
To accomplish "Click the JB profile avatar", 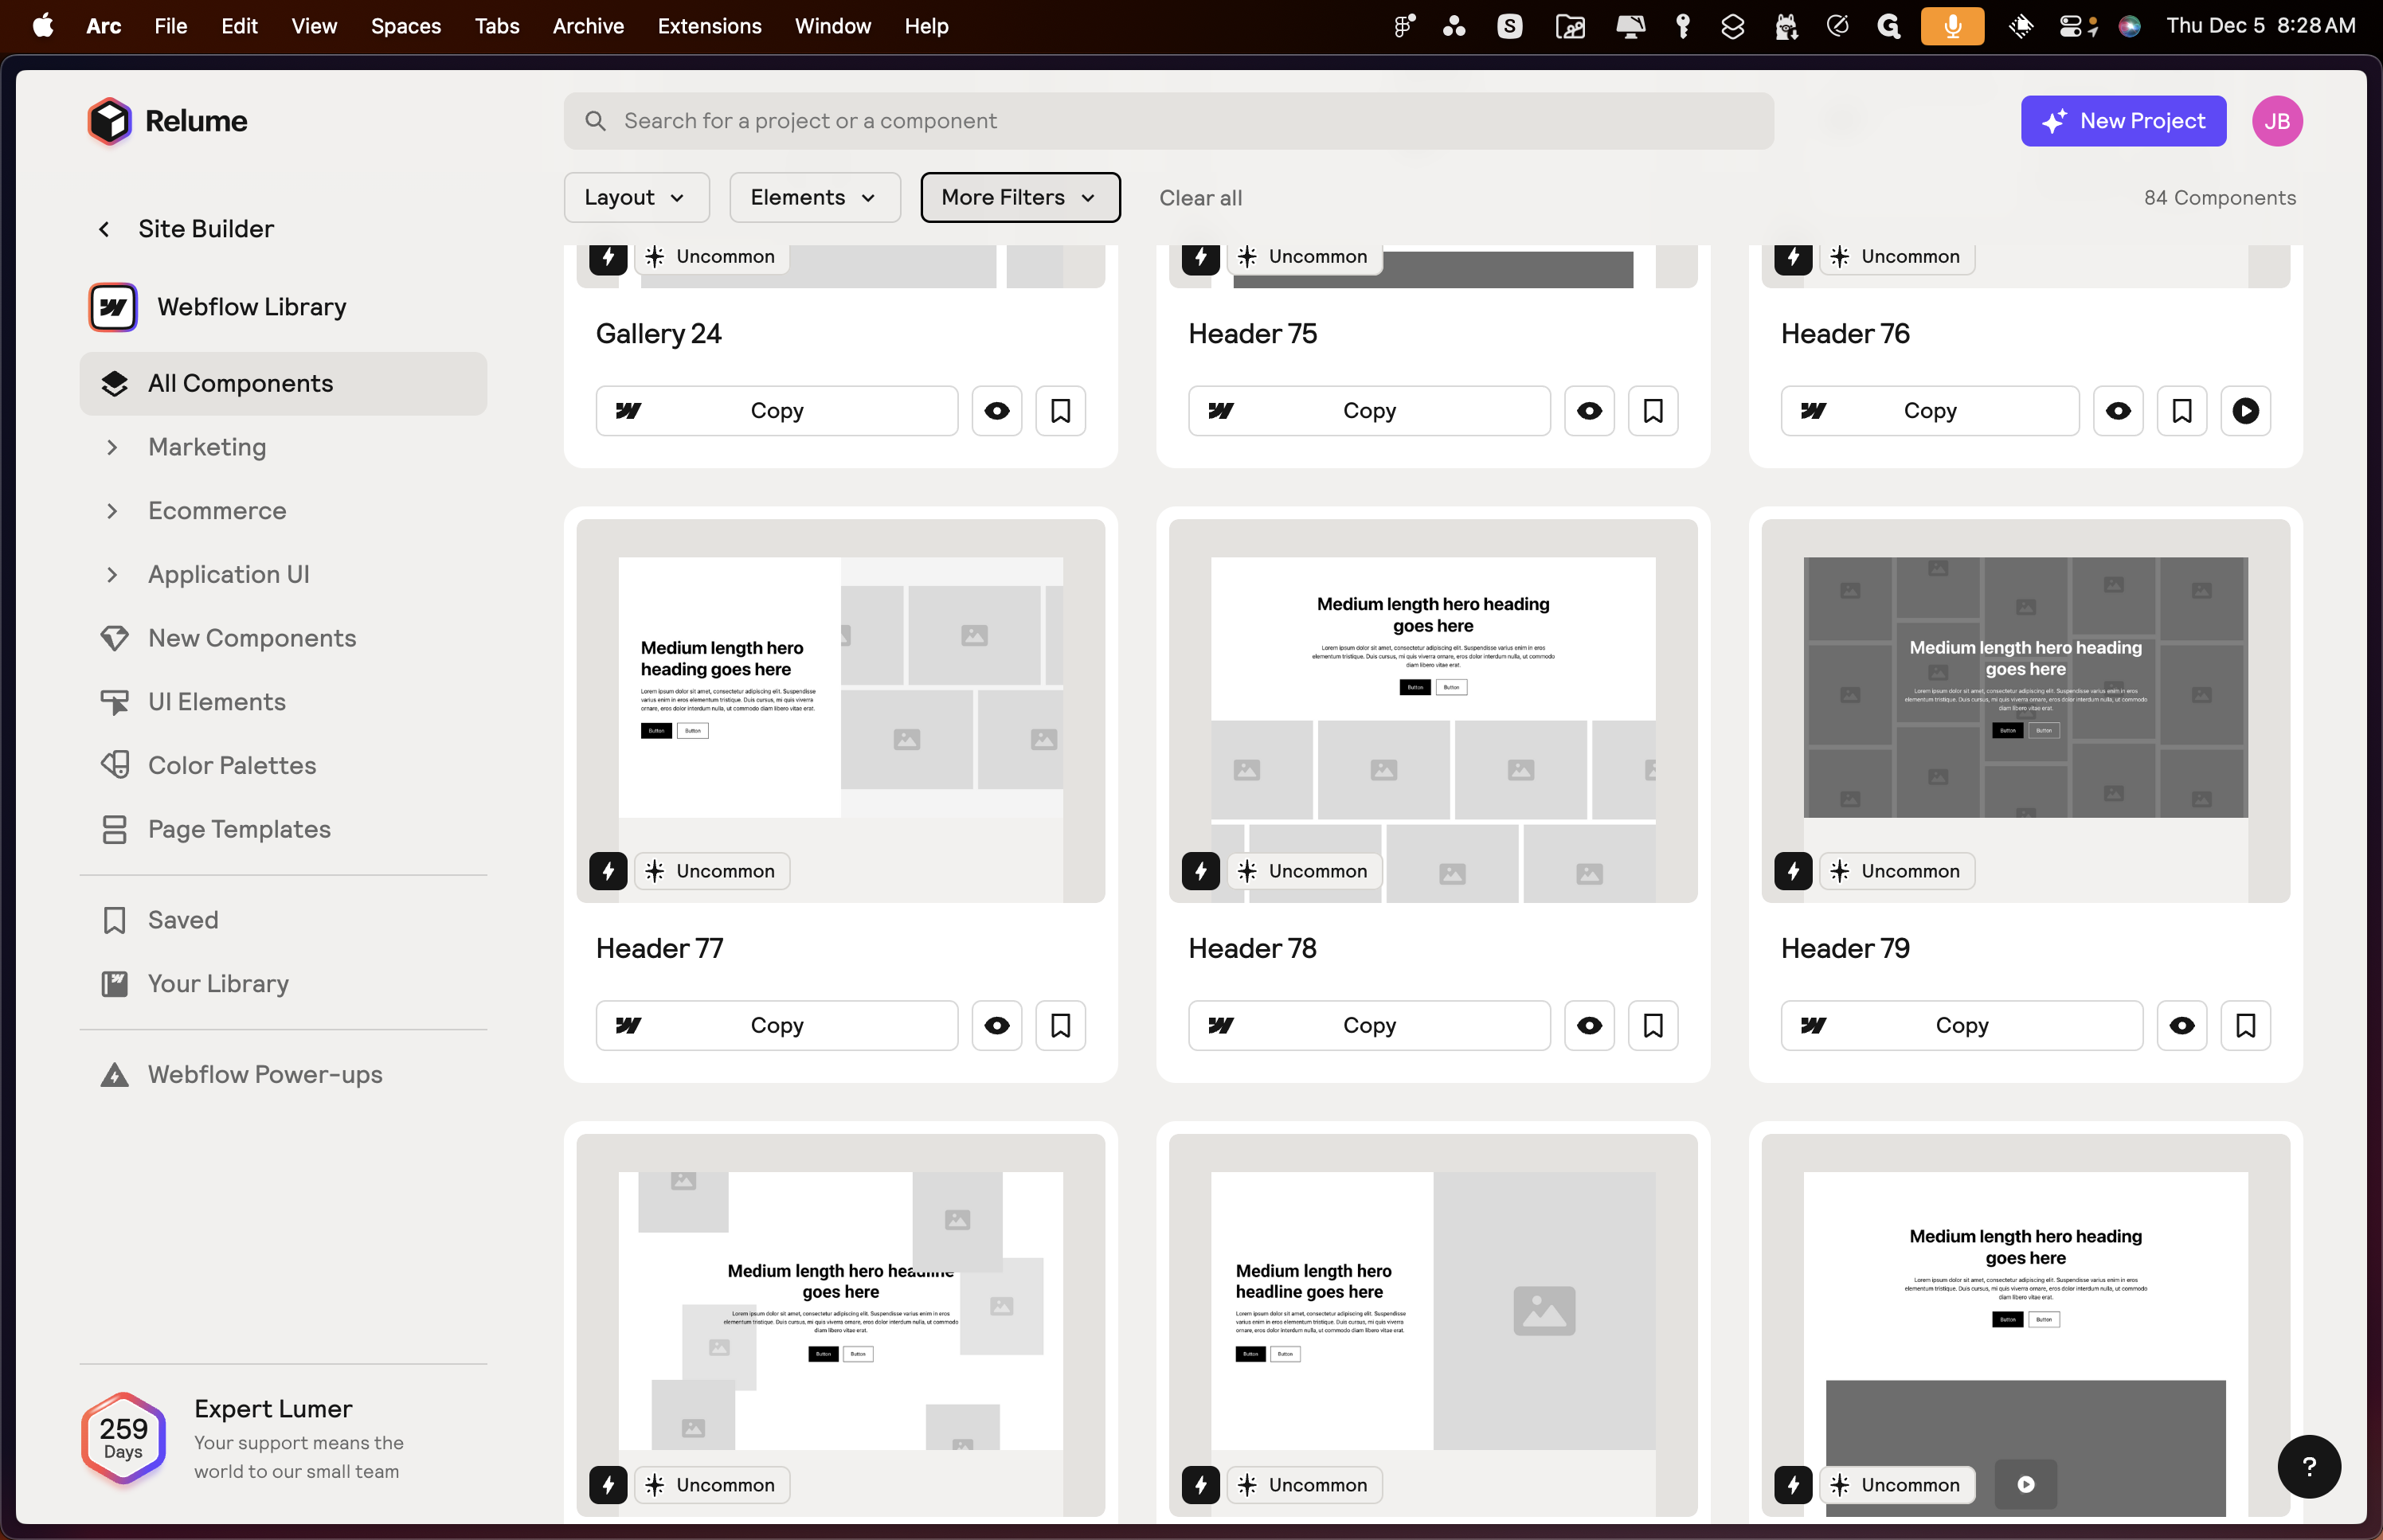I will pyautogui.click(x=2277, y=121).
